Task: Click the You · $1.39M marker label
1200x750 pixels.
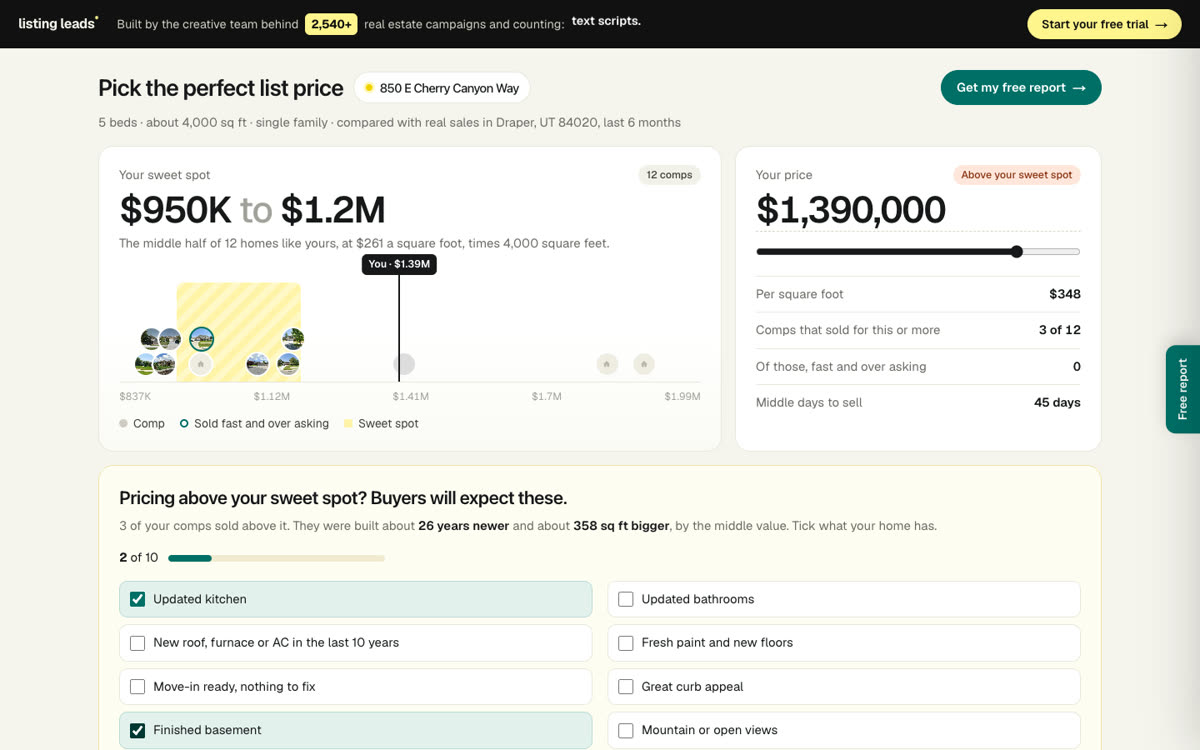Action: [399, 264]
